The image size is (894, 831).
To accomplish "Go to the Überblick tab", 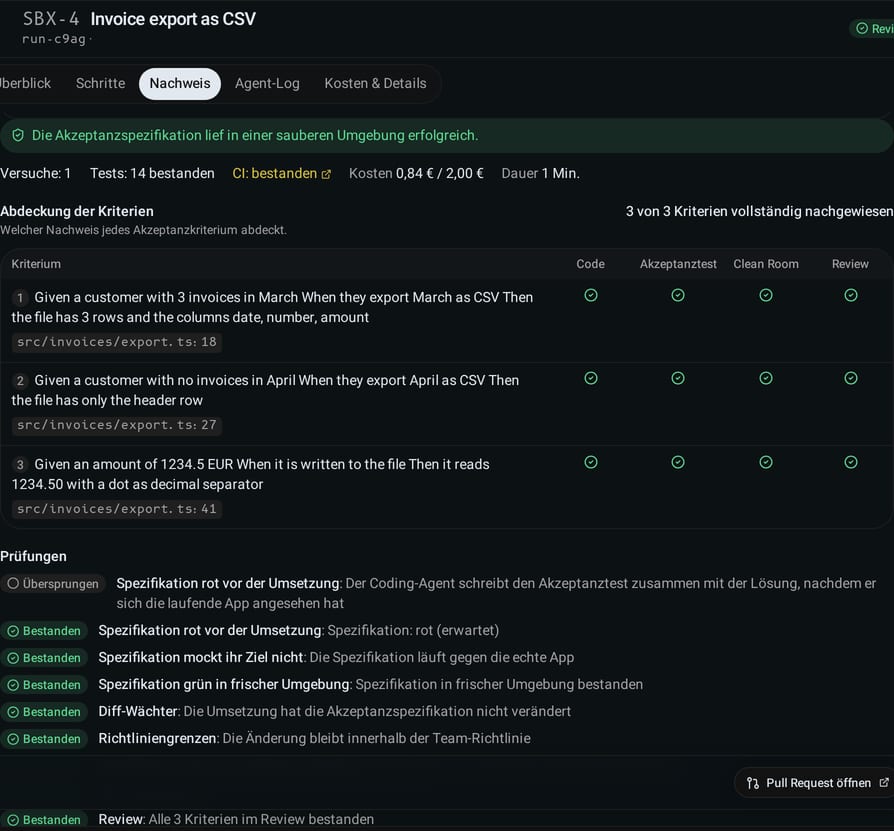I will coord(26,83).
